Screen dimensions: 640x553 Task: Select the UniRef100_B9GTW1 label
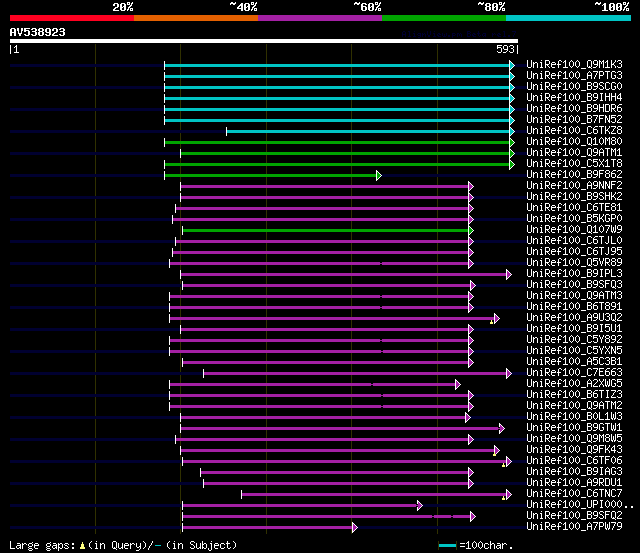point(574,428)
